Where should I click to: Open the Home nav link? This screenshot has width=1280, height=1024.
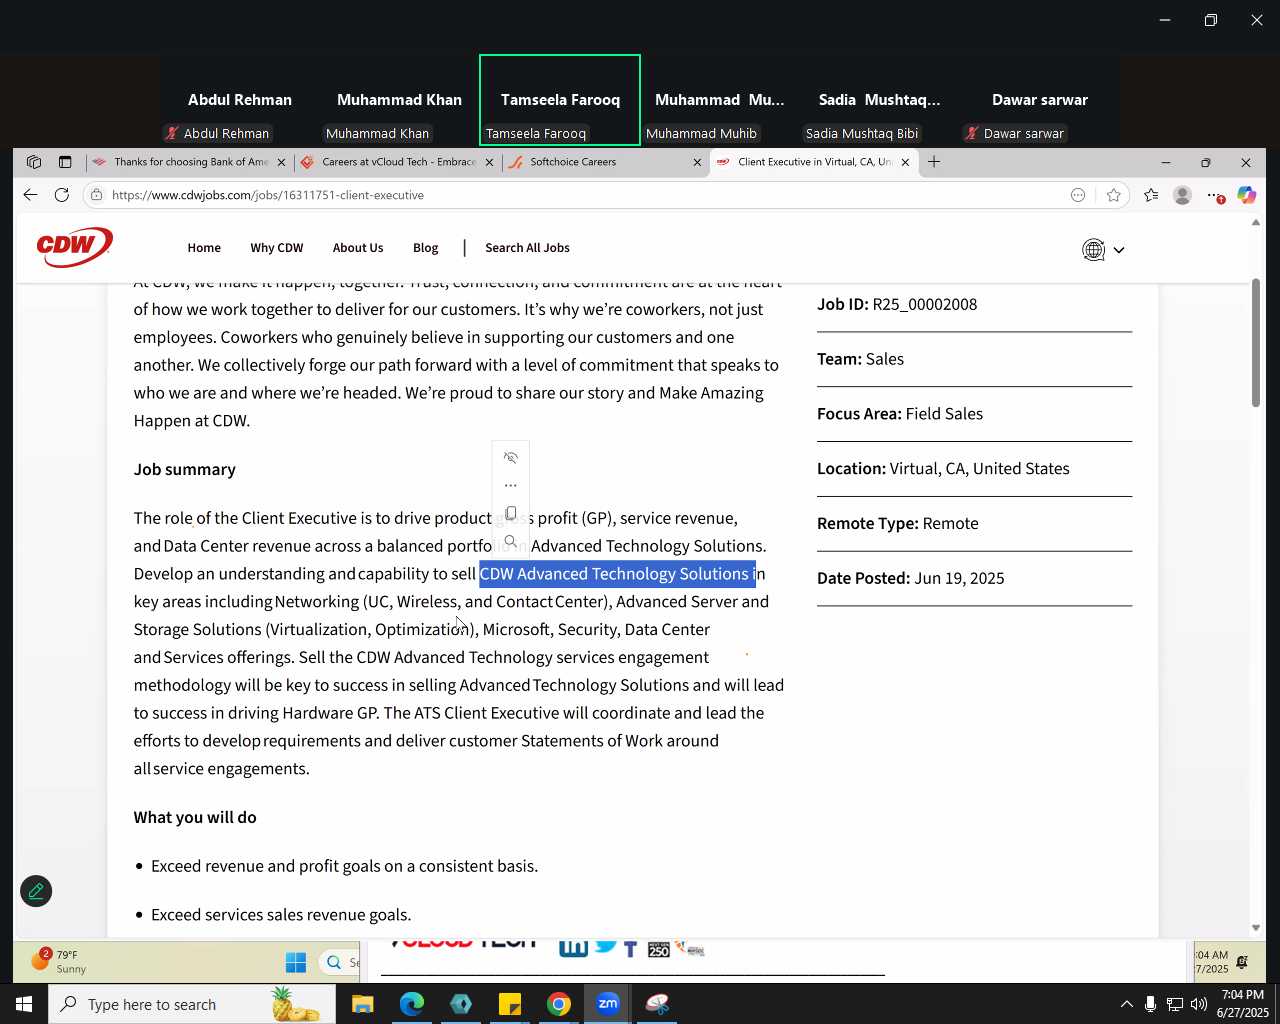204,248
